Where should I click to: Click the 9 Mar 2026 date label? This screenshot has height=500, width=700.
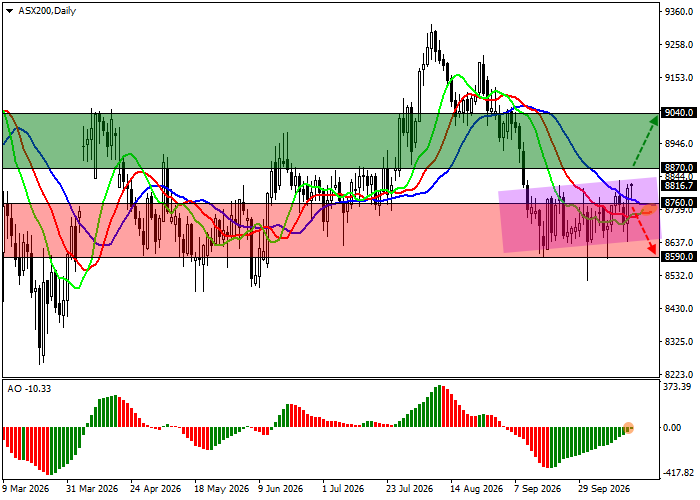click(x=26, y=489)
